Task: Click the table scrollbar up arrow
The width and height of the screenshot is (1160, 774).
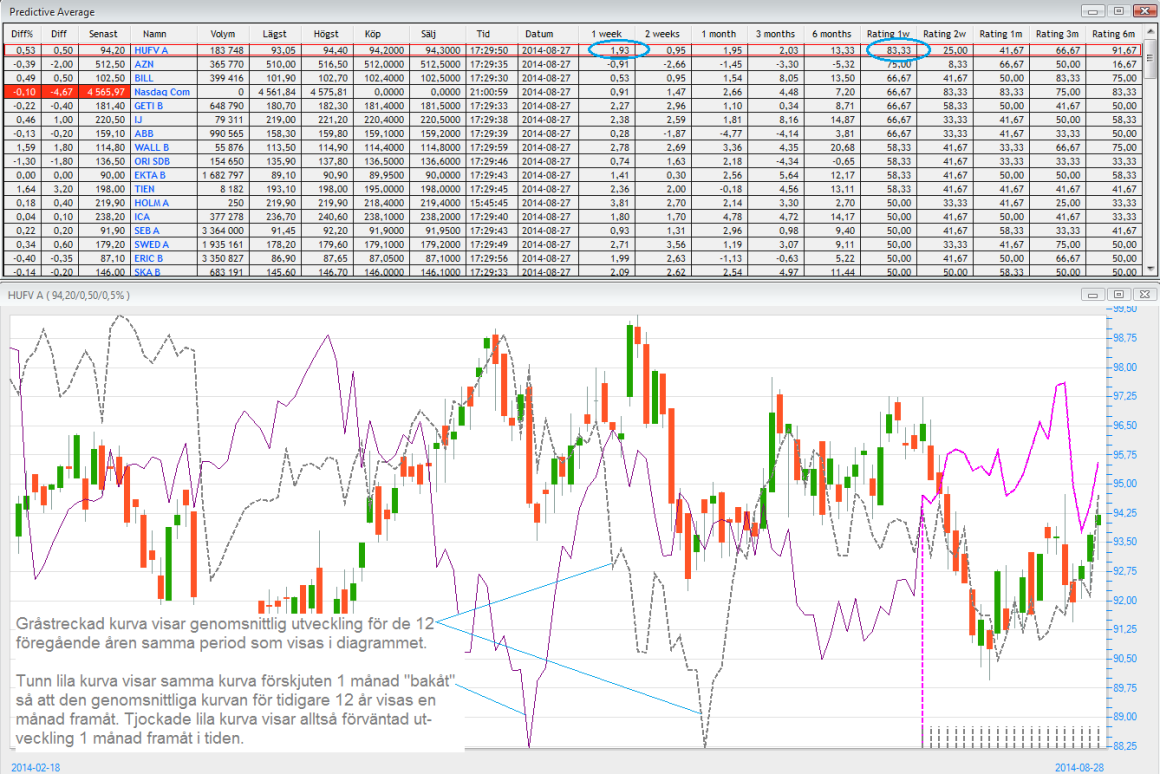Action: tap(1153, 30)
